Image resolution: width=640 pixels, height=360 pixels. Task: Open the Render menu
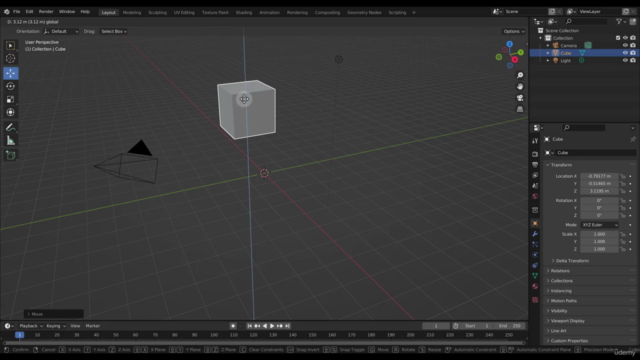coord(46,12)
